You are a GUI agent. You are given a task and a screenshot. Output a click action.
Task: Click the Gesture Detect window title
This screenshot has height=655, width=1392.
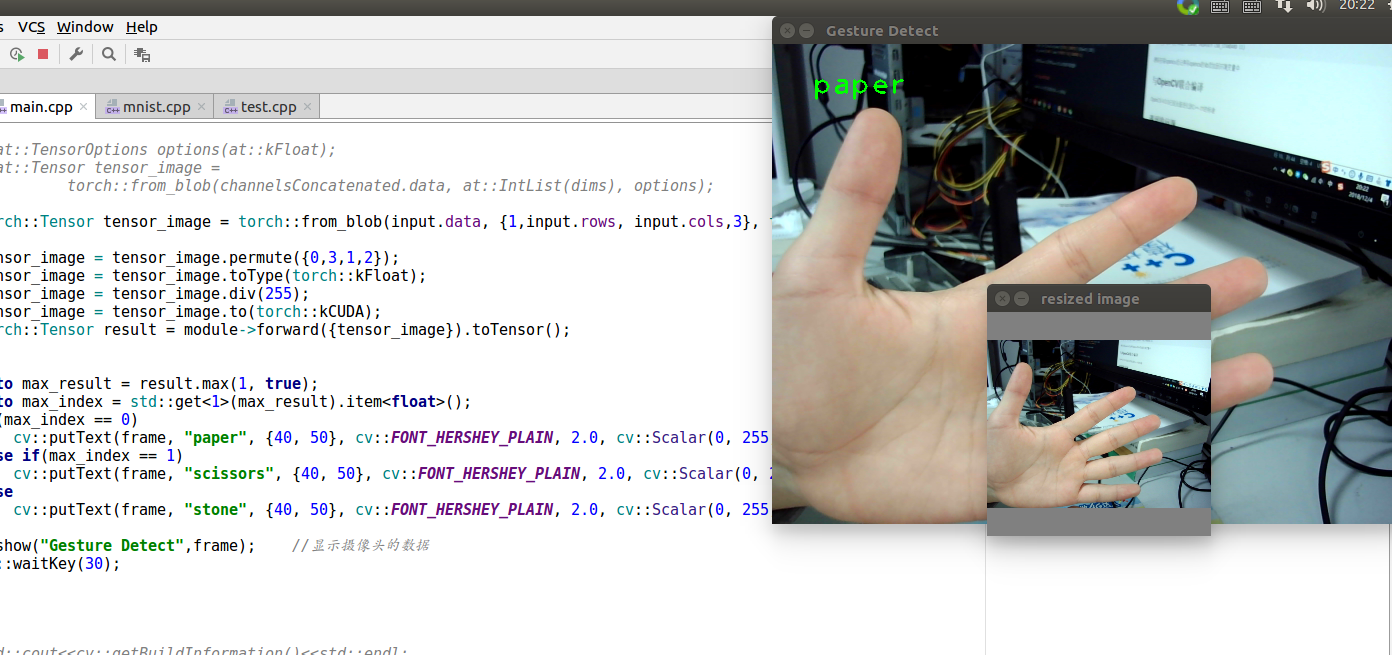tap(882, 31)
